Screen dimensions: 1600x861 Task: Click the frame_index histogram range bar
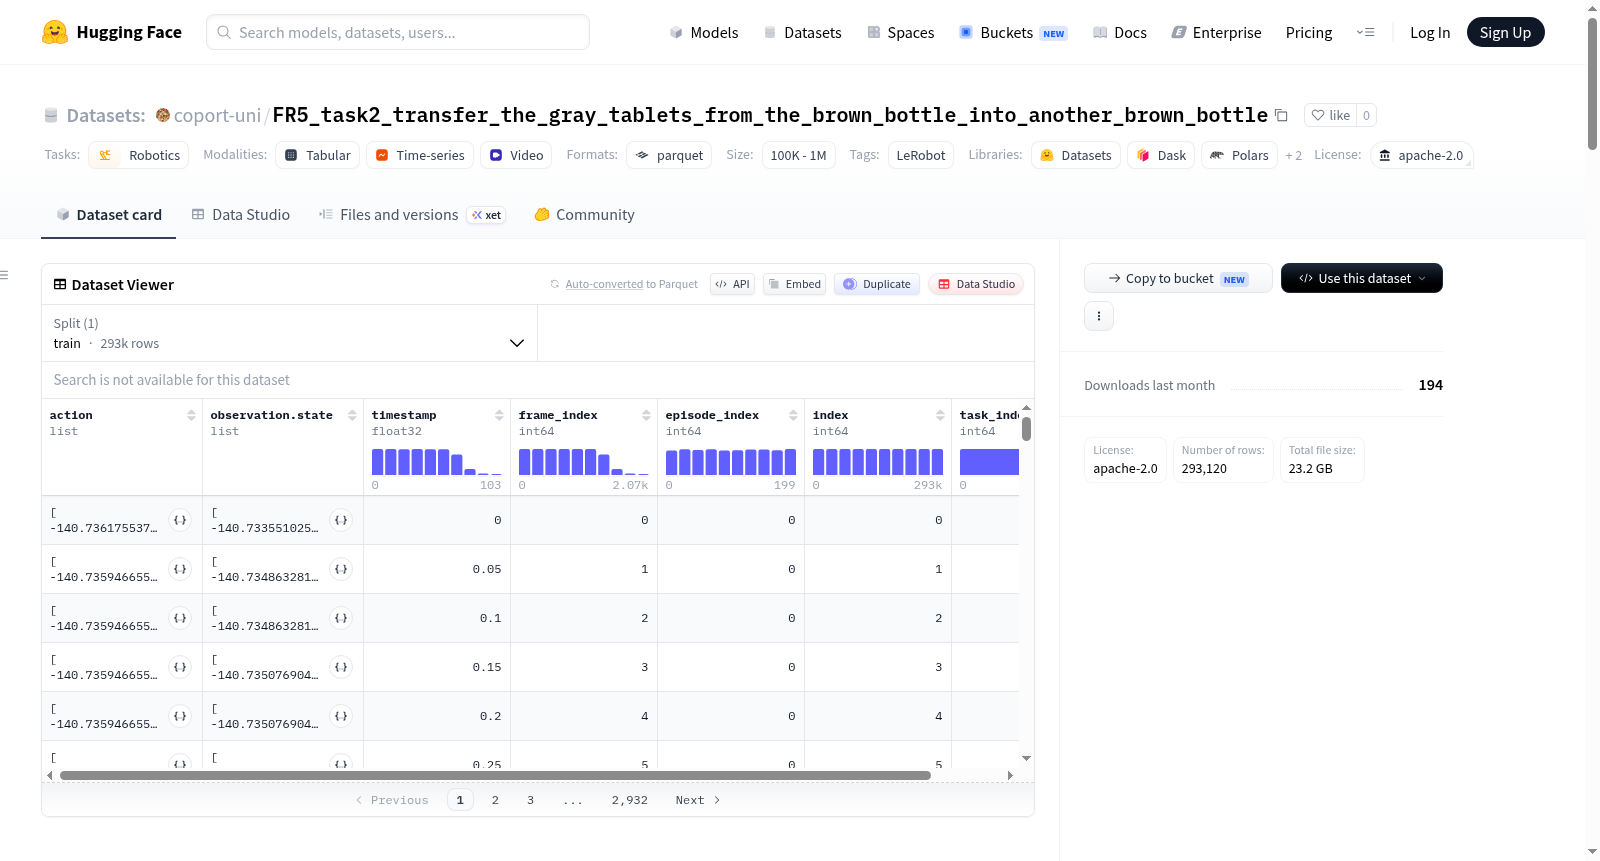coord(584,462)
